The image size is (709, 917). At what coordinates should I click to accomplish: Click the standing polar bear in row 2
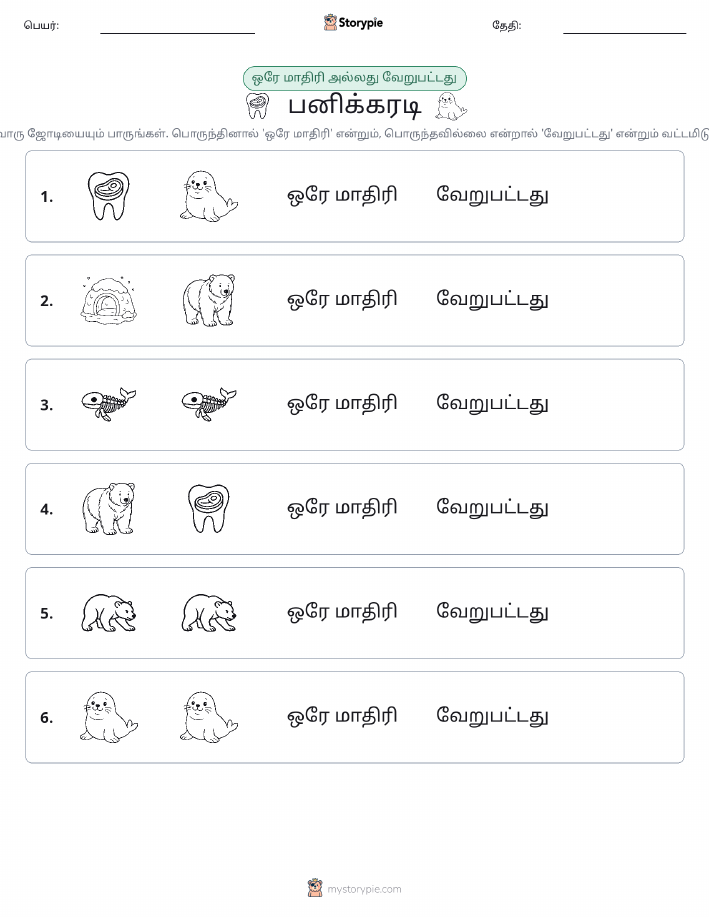[x=209, y=300]
